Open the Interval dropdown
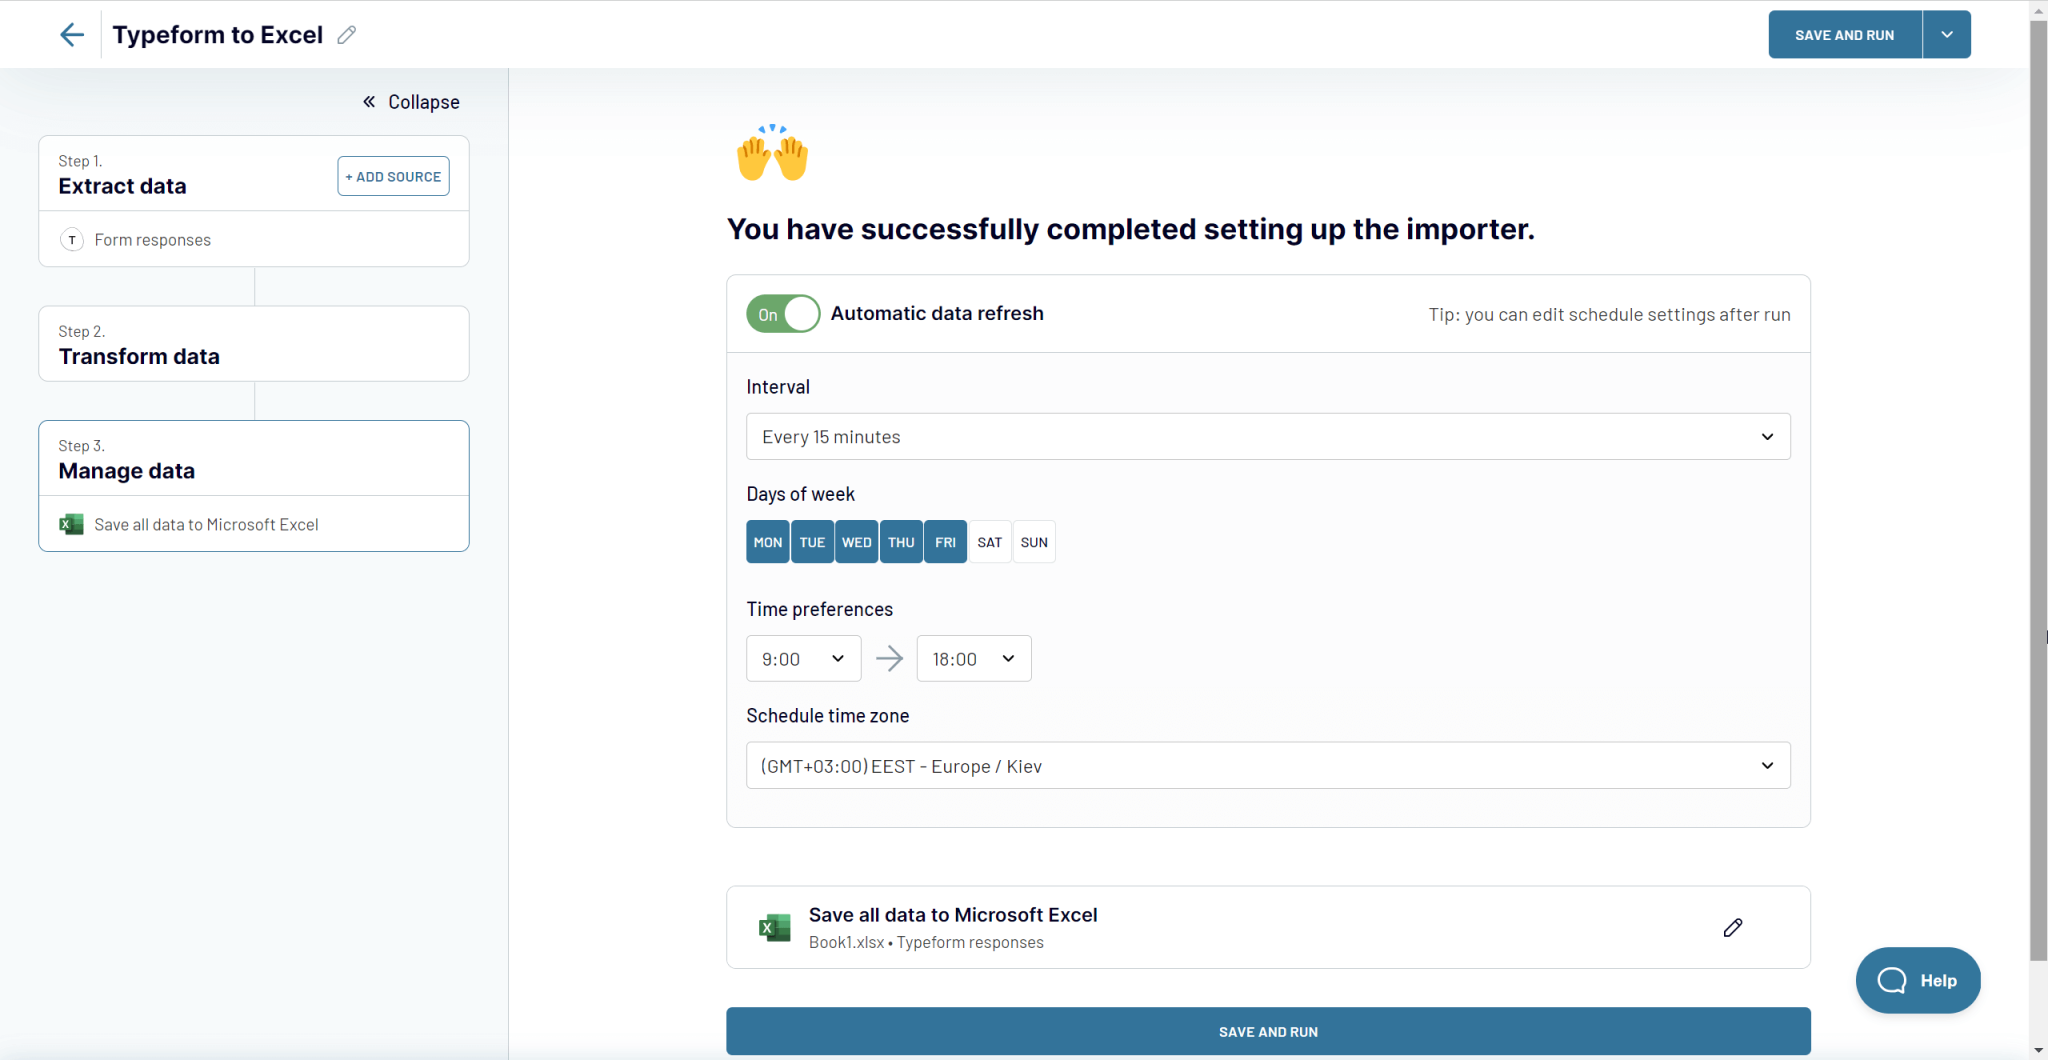2048x1060 pixels. point(1266,436)
